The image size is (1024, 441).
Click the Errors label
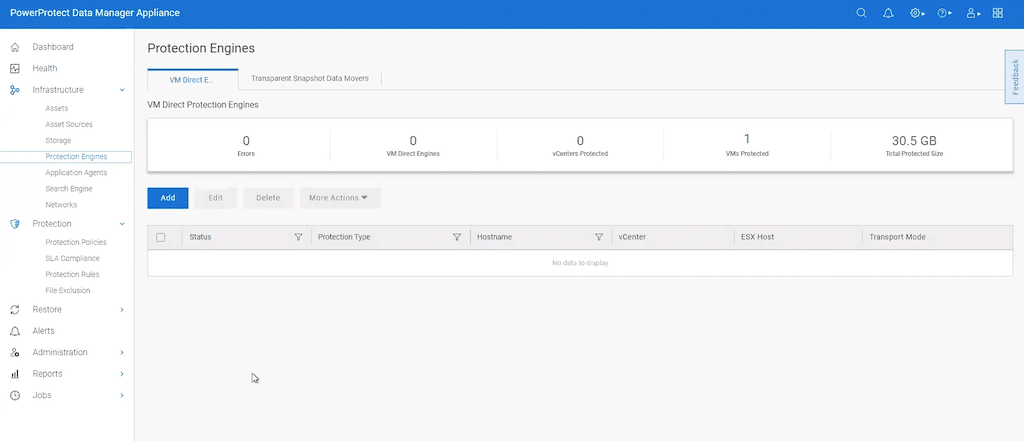(246, 154)
